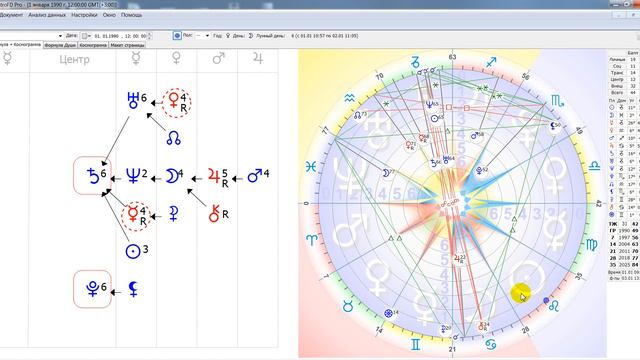Select the Формула + Космограмма tab
Viewport: 640px width, 360px height.
tap(20, 44)
